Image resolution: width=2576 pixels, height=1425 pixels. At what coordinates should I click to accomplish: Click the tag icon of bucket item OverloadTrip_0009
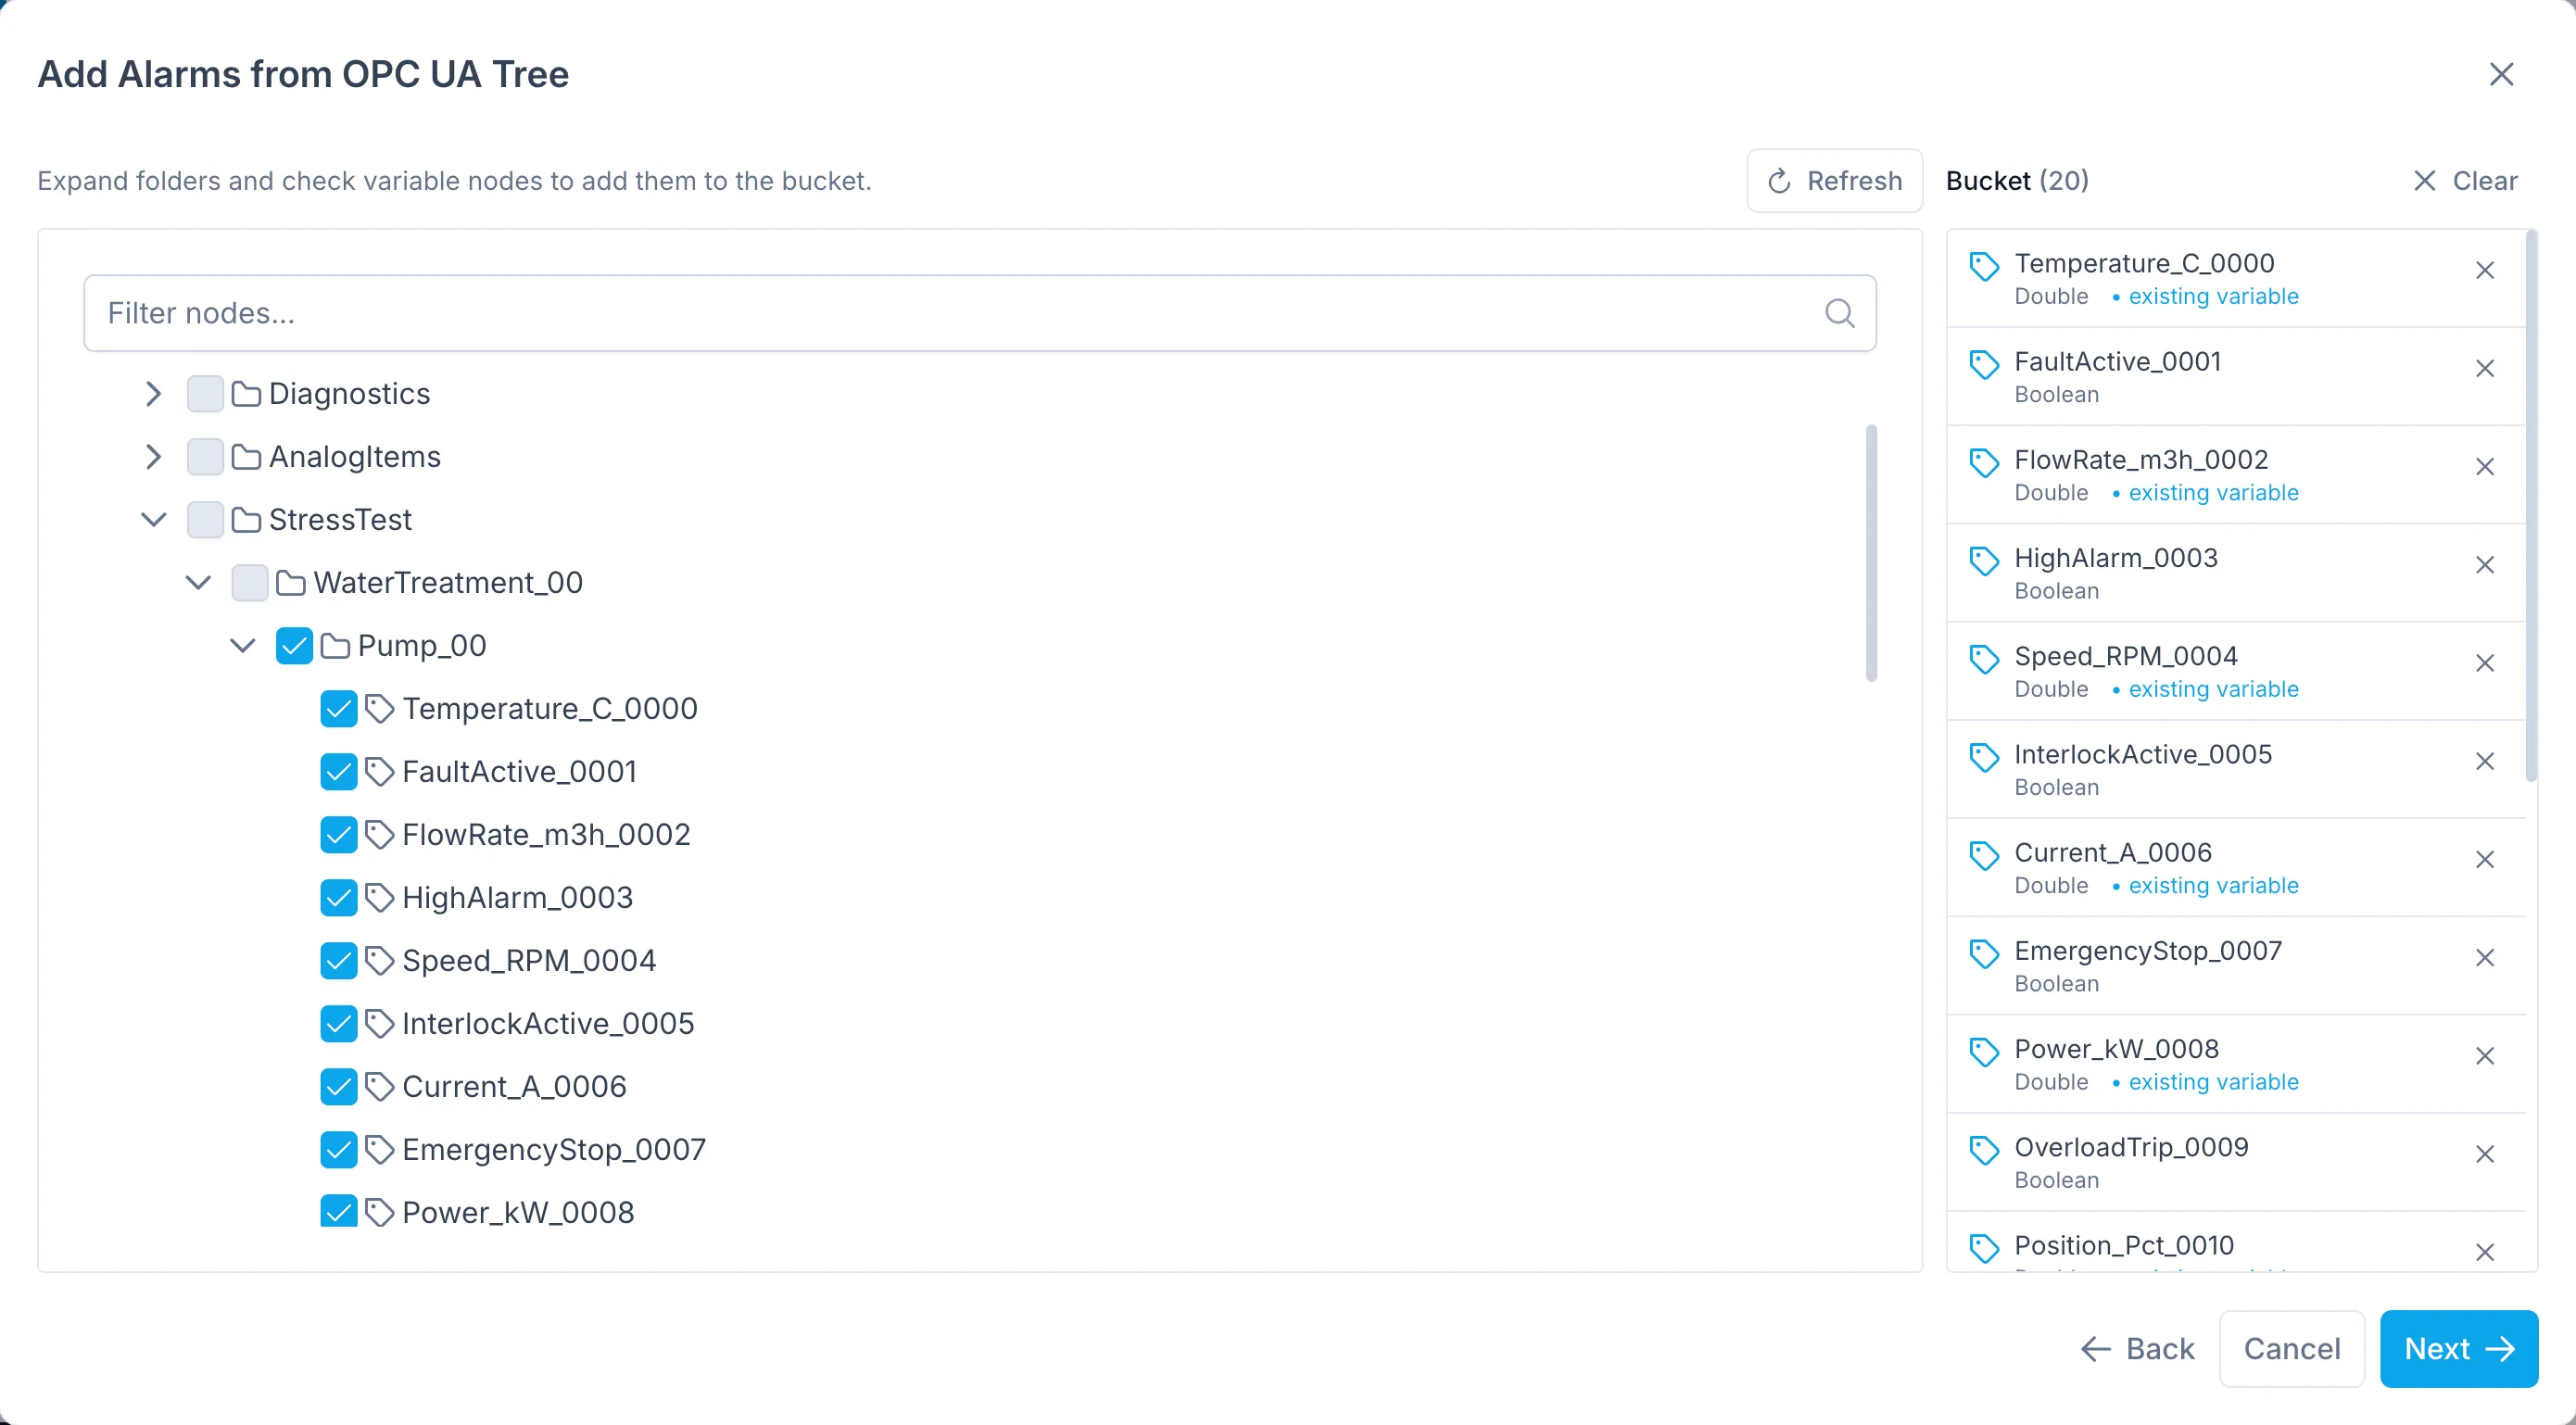[1984, 1150]
